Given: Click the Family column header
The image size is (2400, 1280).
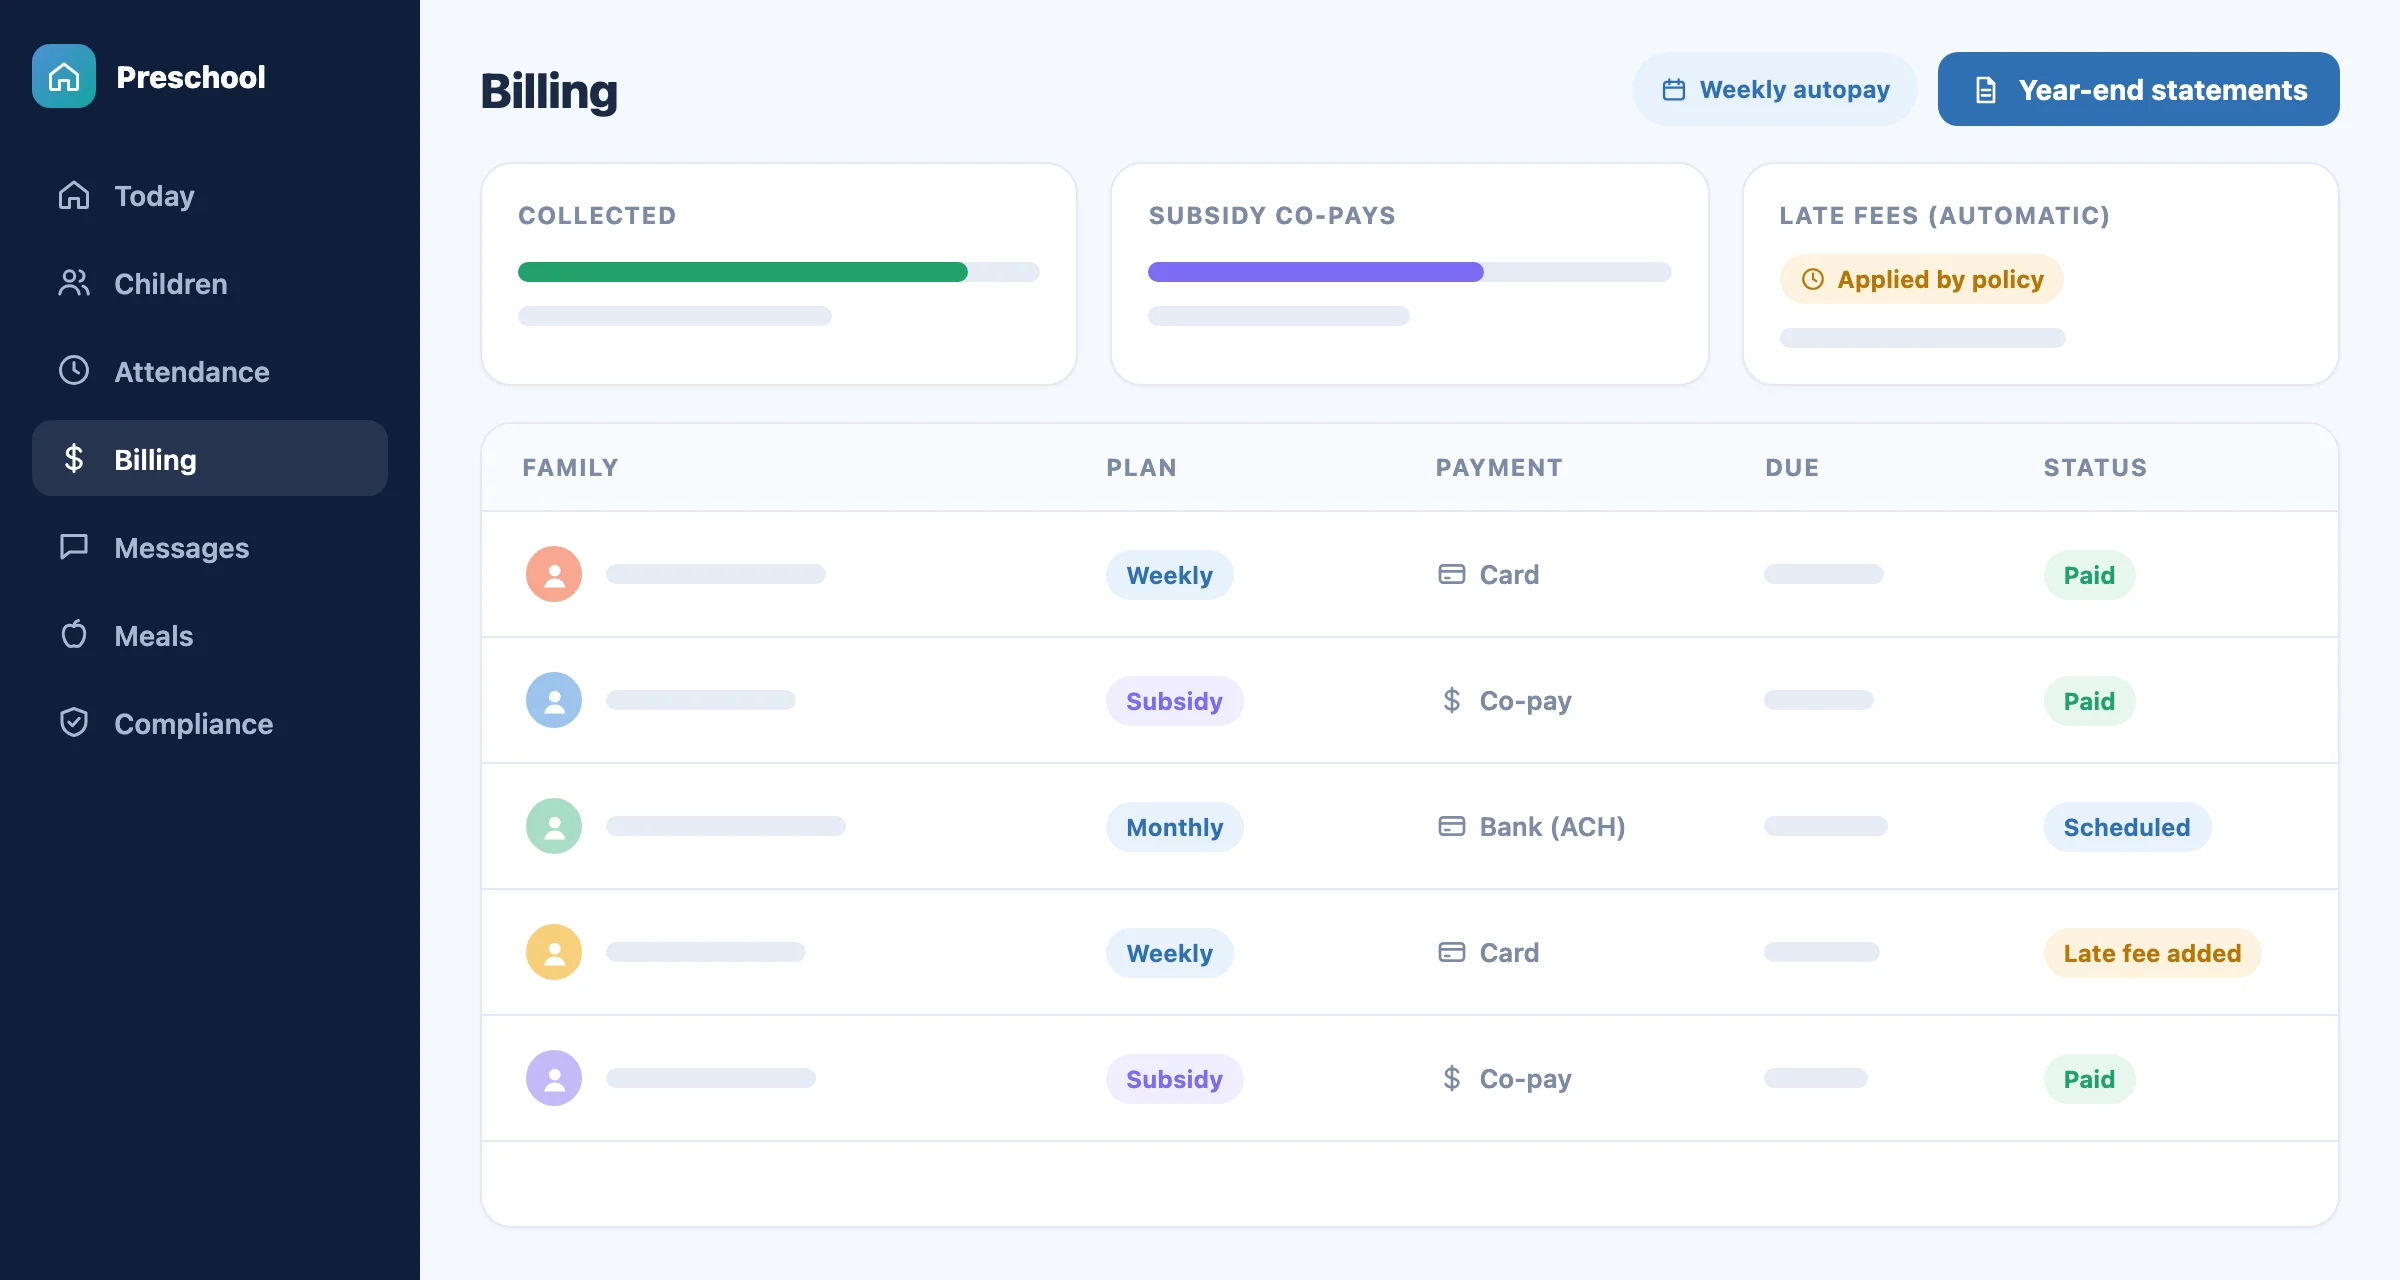Looking at the screenshot, I should point(570,467).
